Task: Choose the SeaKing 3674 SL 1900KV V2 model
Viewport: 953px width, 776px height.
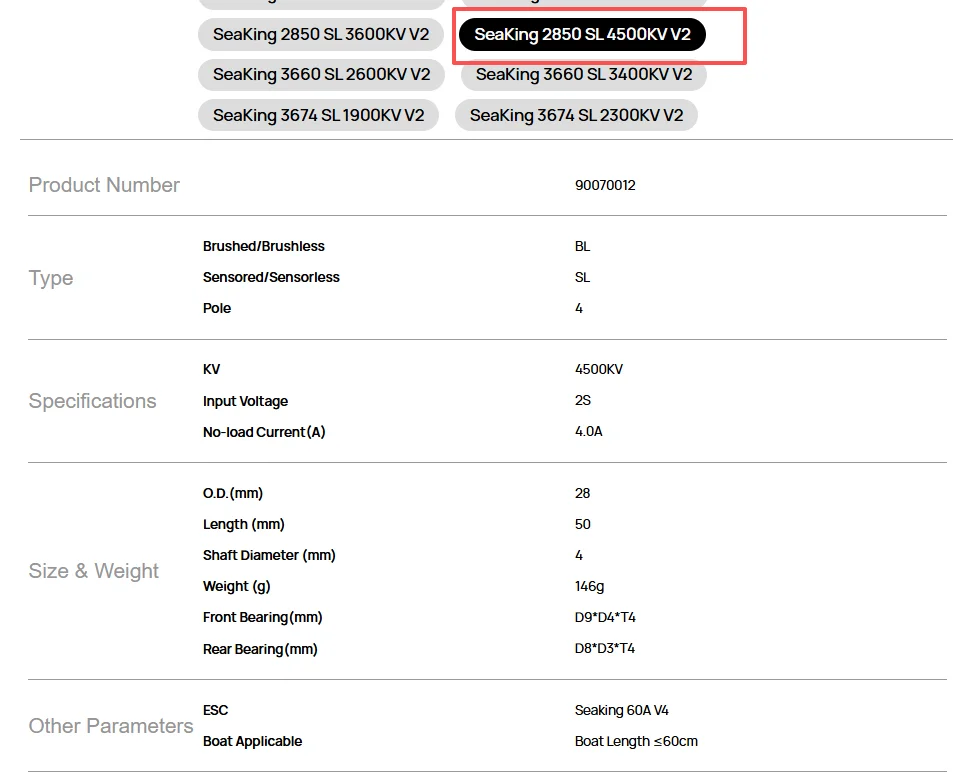Action: [x=318, y=115]
